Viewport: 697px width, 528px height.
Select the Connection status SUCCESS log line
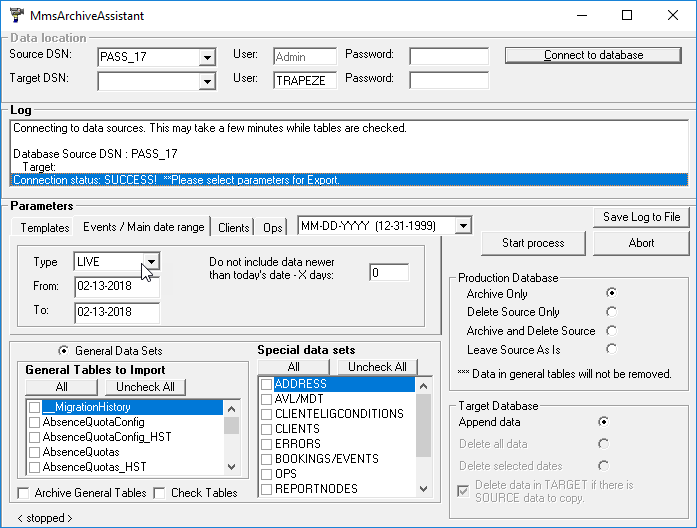[349, 180]
